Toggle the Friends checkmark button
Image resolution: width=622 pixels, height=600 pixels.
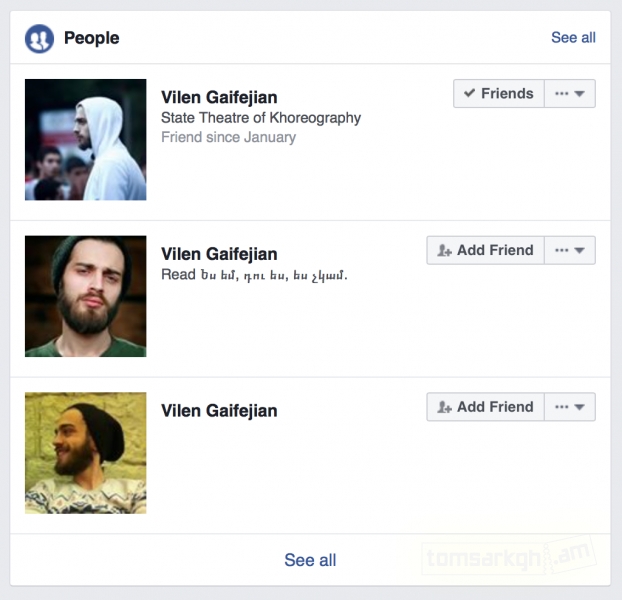(499, 94)
